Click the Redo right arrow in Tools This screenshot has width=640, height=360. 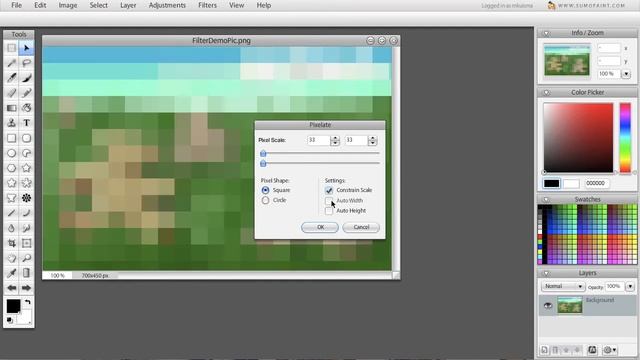[x=27, y=288]
